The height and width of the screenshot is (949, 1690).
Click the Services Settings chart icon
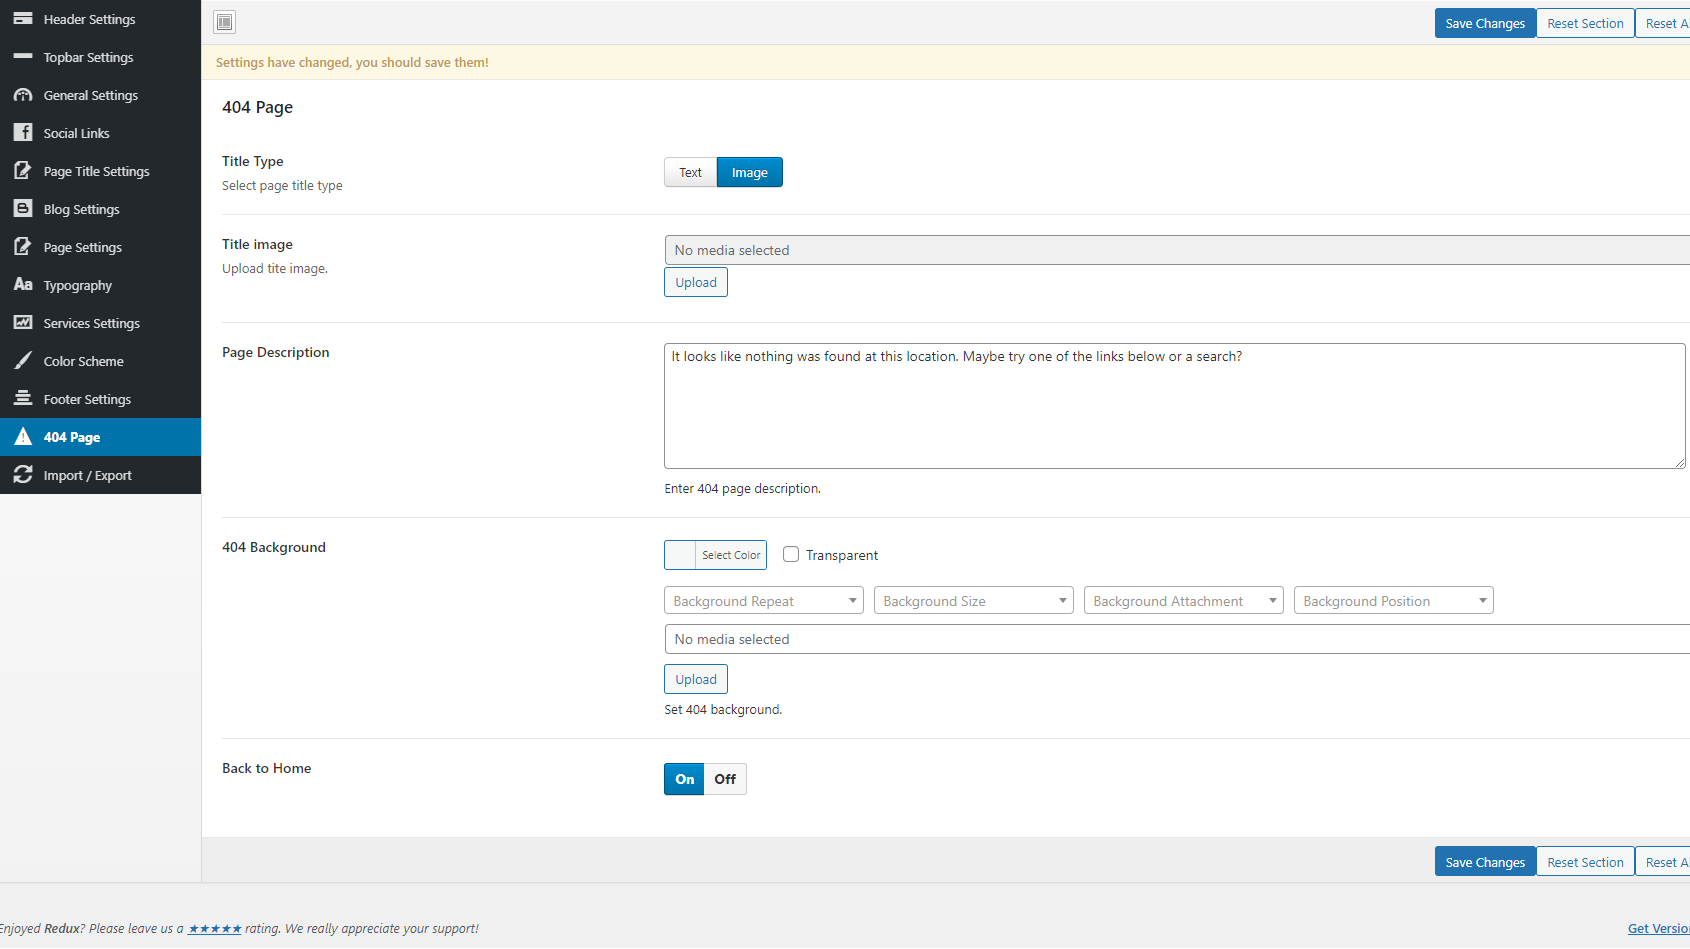coord(23,323)
